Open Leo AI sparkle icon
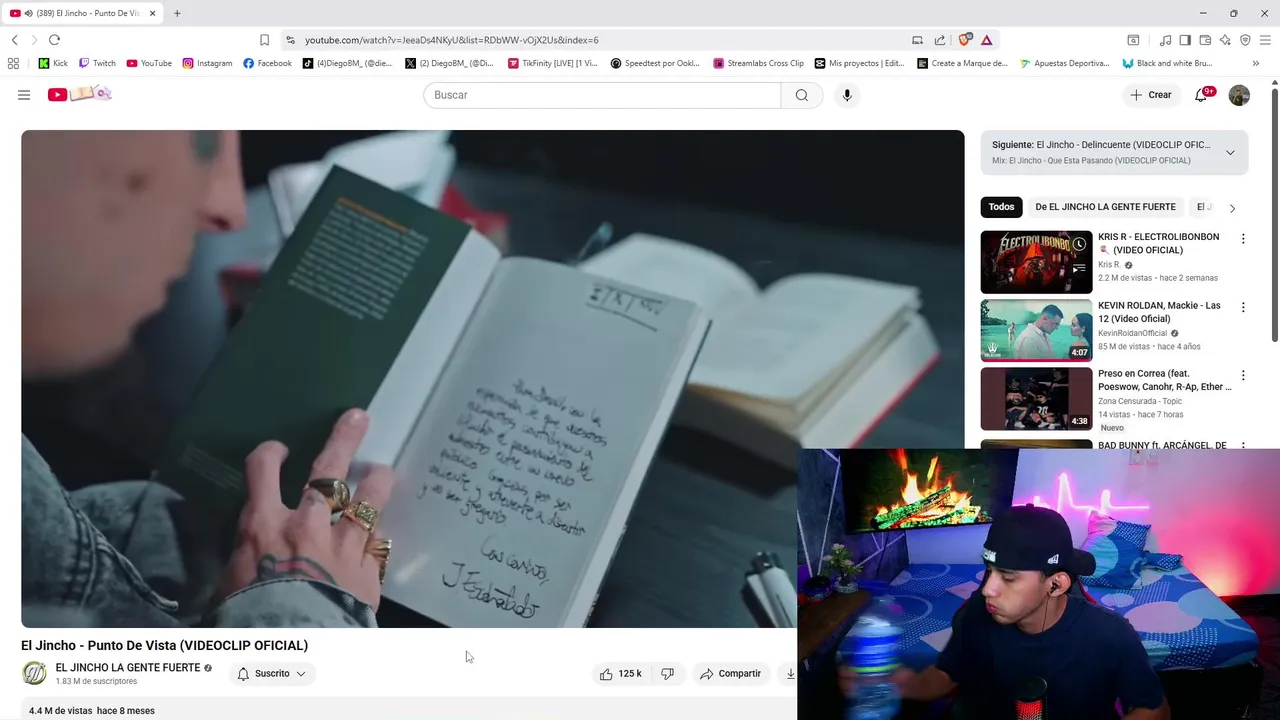Screen dimensions: 1280x720 [x=1225, y=40]
